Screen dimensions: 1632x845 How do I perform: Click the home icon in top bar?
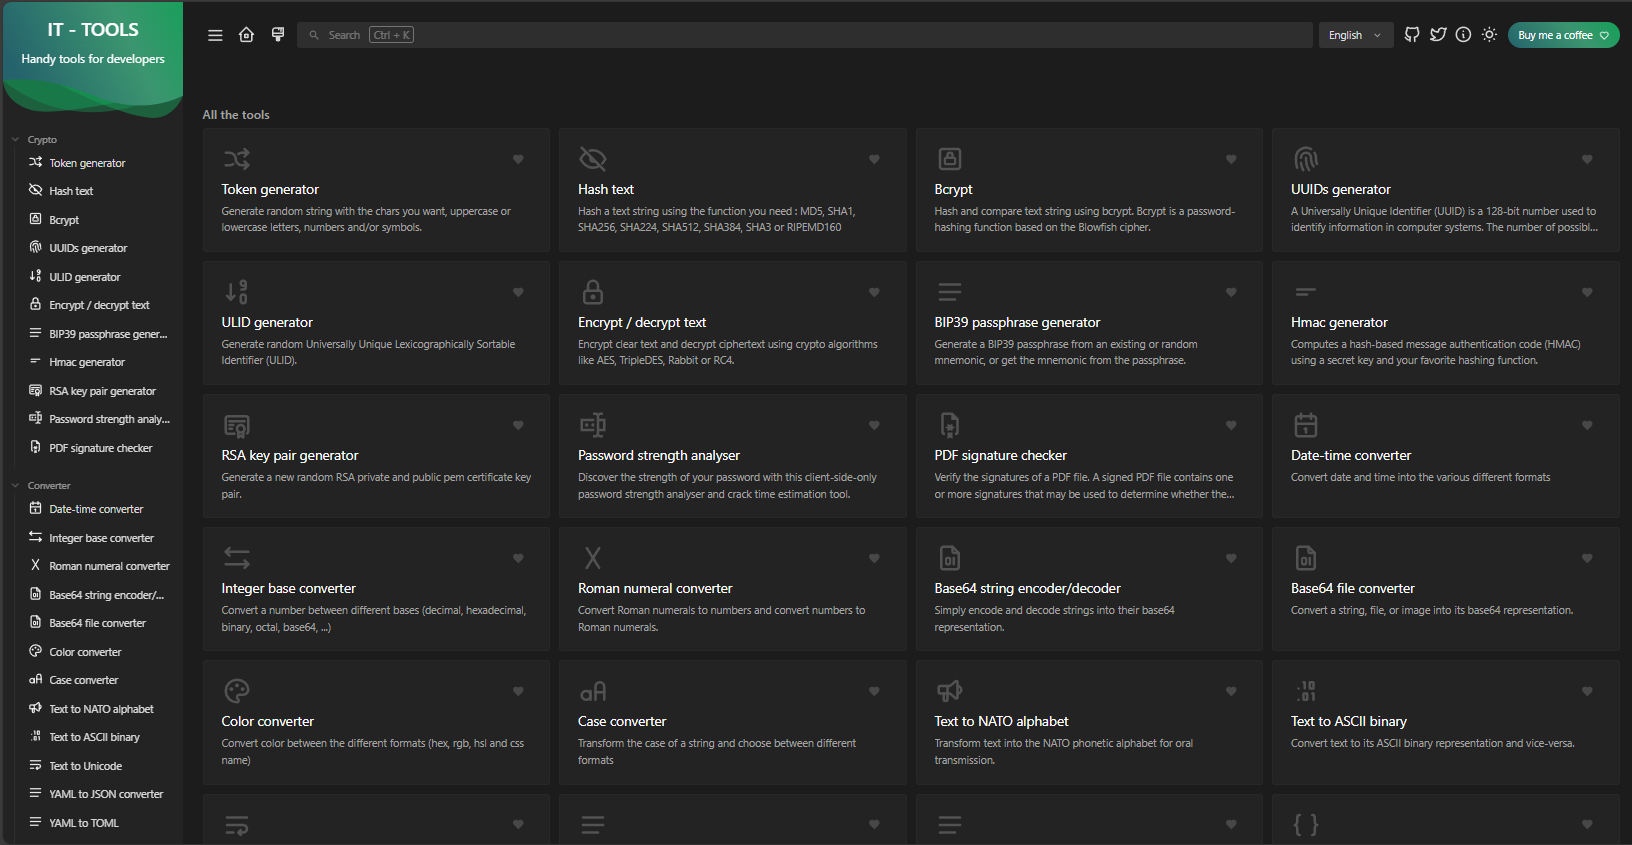pyautogui.click(x=246, y=35)
